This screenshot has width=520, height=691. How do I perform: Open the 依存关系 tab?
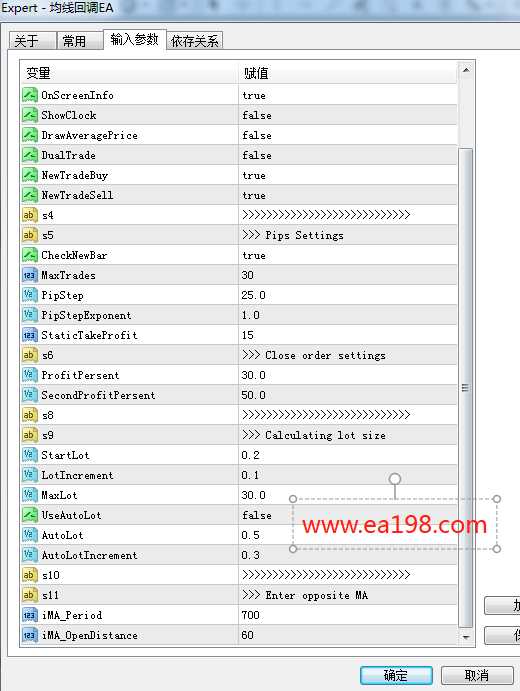[x=195, y=41]
